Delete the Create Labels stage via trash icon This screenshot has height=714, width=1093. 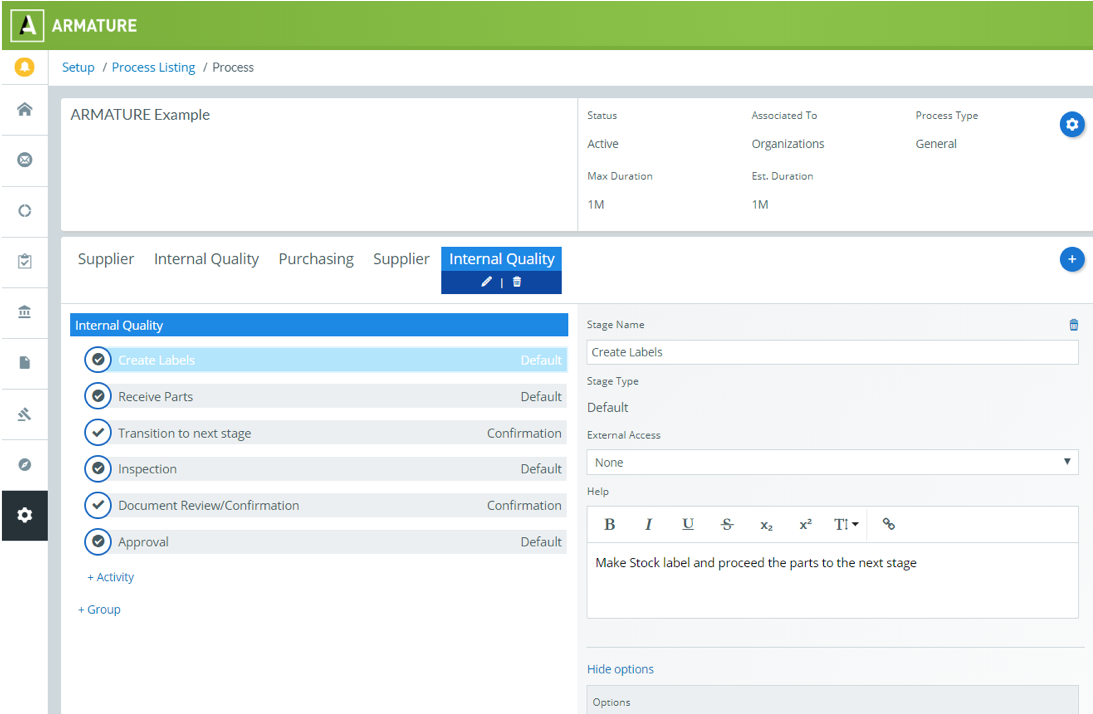(1073, 324)
